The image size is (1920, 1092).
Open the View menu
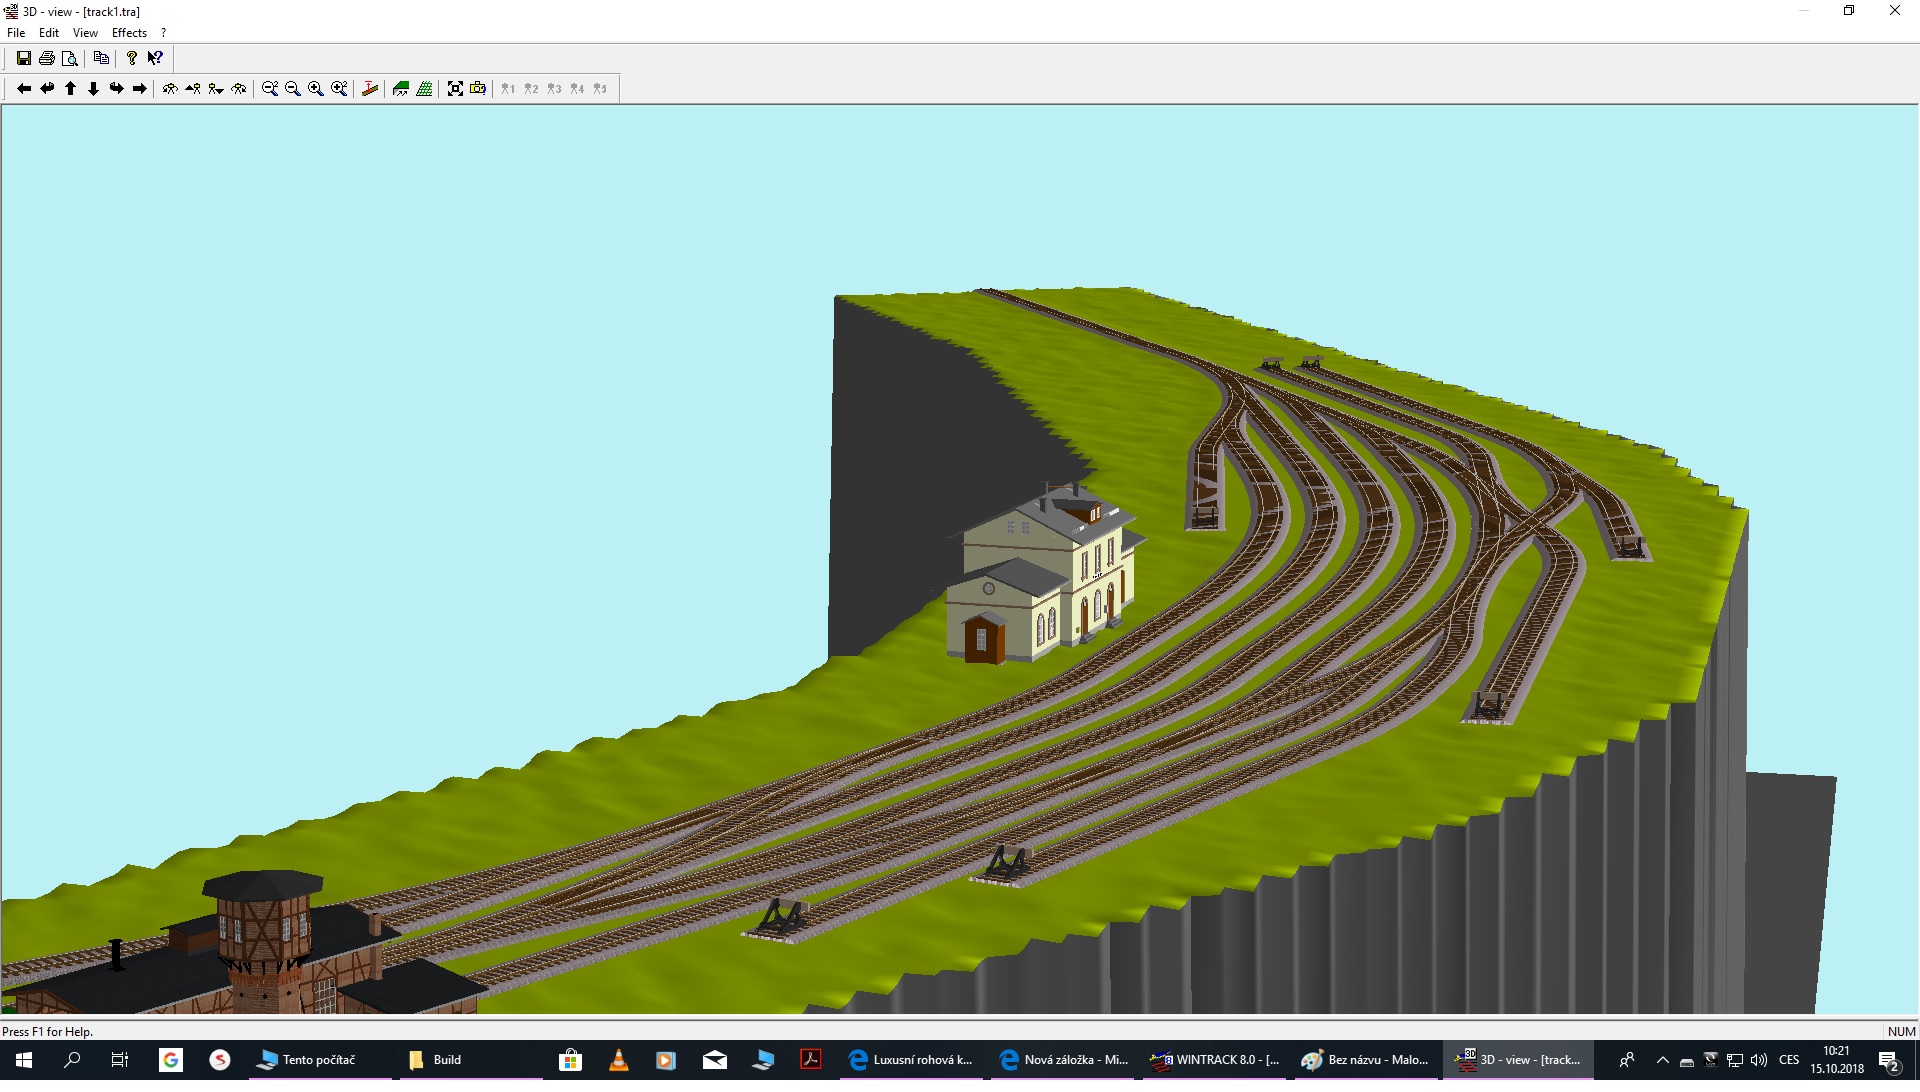(x=85, y=33)
